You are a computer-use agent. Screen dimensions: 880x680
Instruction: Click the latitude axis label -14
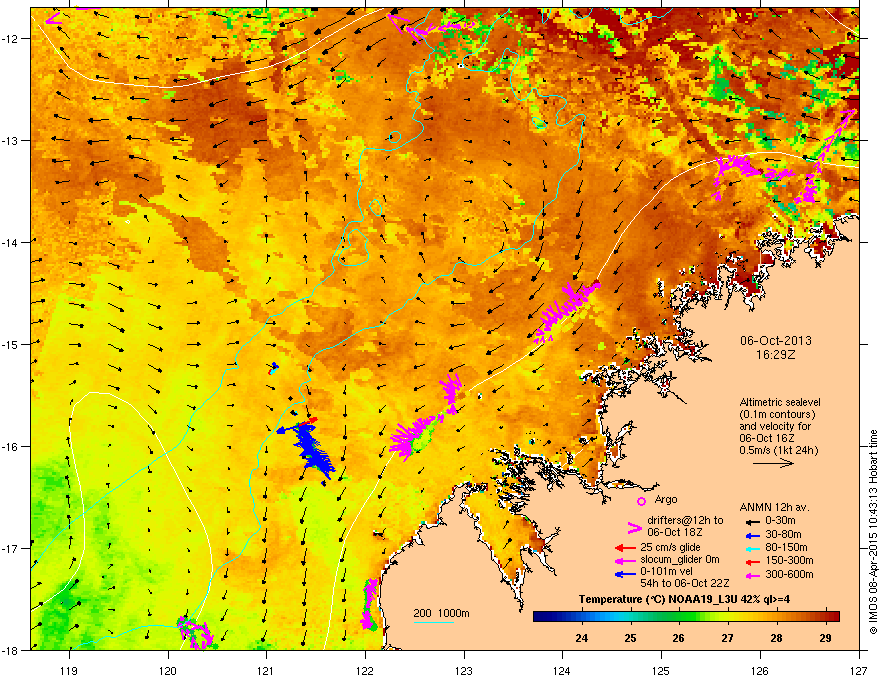pos(11,242)
